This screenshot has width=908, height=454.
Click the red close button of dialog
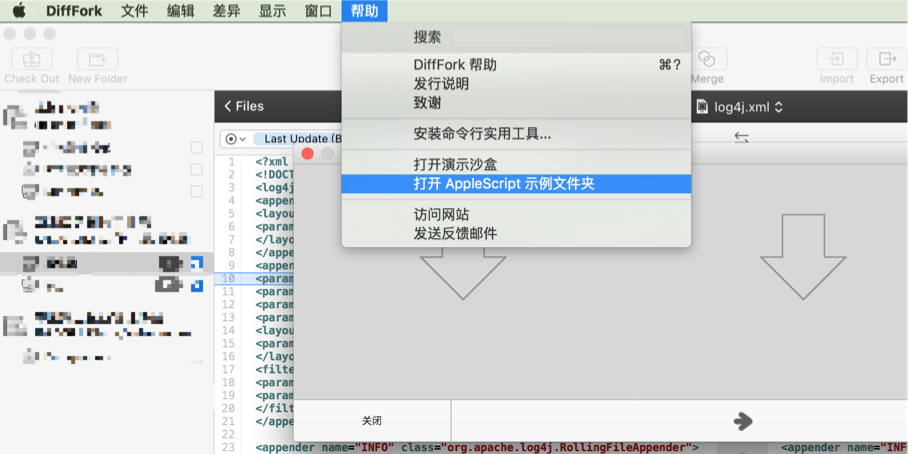coord(307,153)
